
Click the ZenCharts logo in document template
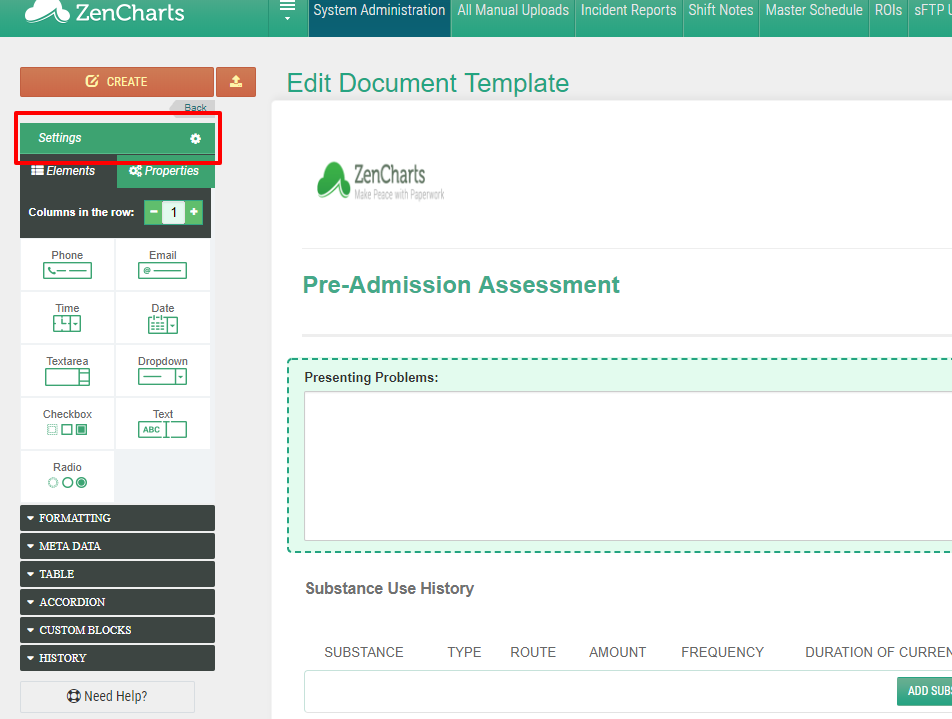click(x=381, y=180)
